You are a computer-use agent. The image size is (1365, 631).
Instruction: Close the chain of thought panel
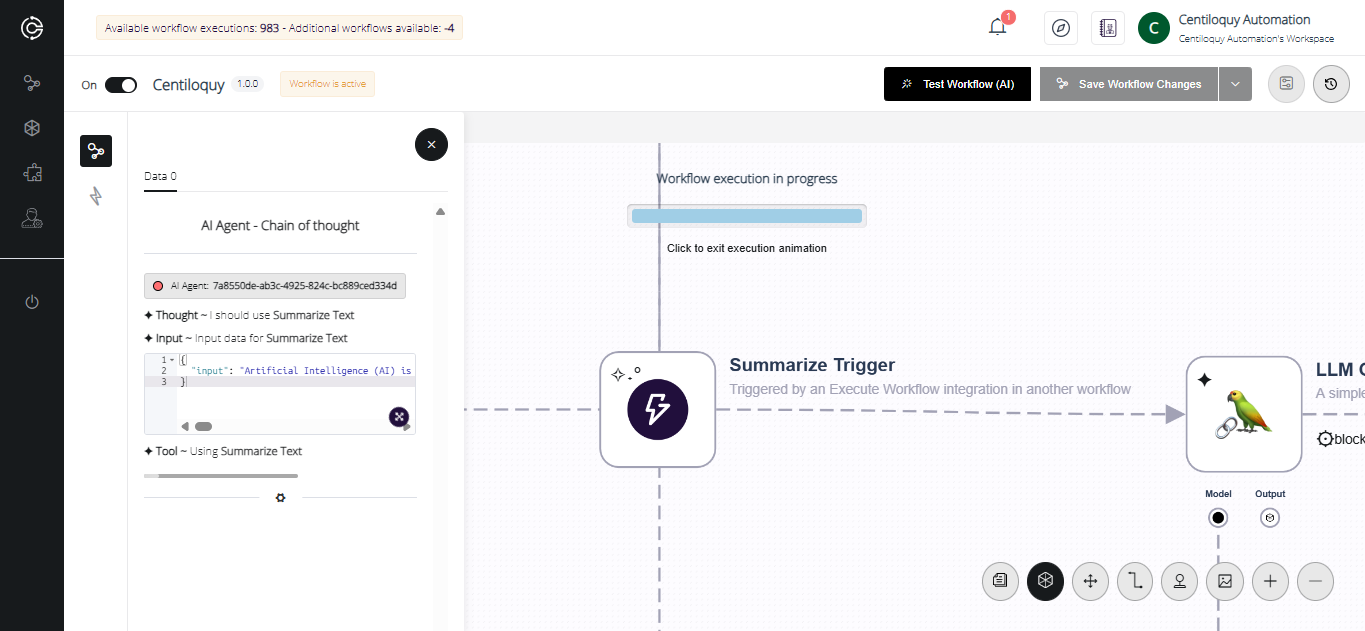431,145
